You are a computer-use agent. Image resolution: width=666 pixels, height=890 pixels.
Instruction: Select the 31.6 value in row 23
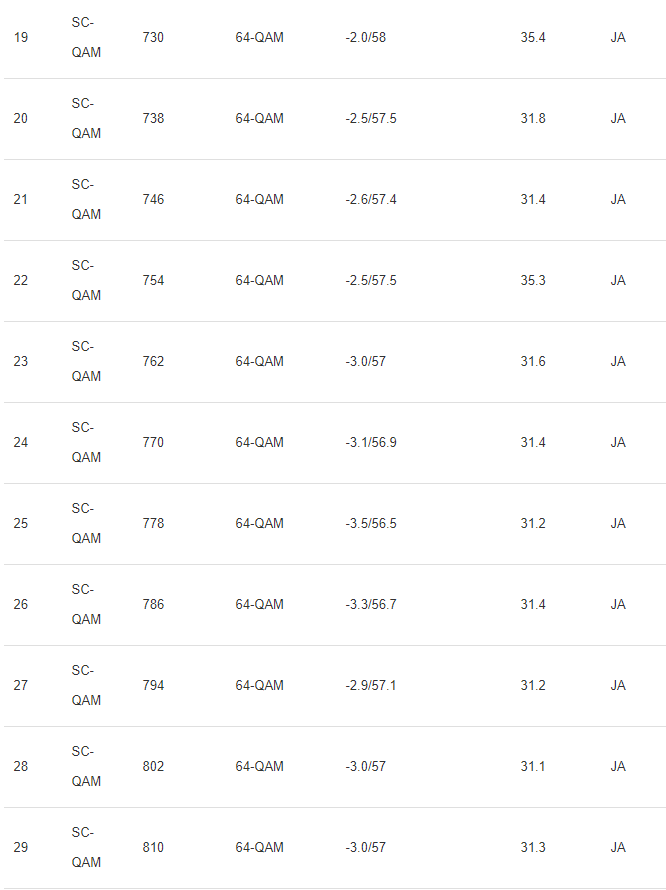(x=533, y=362)
